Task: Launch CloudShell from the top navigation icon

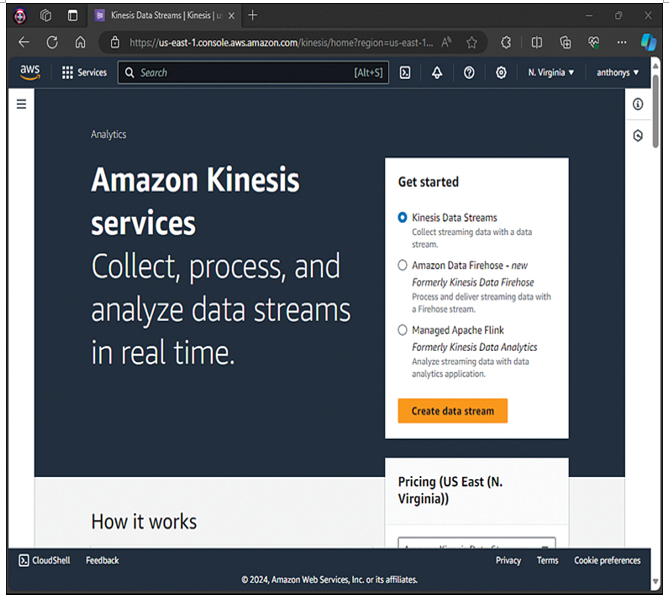Action: [x=405, y=73]
